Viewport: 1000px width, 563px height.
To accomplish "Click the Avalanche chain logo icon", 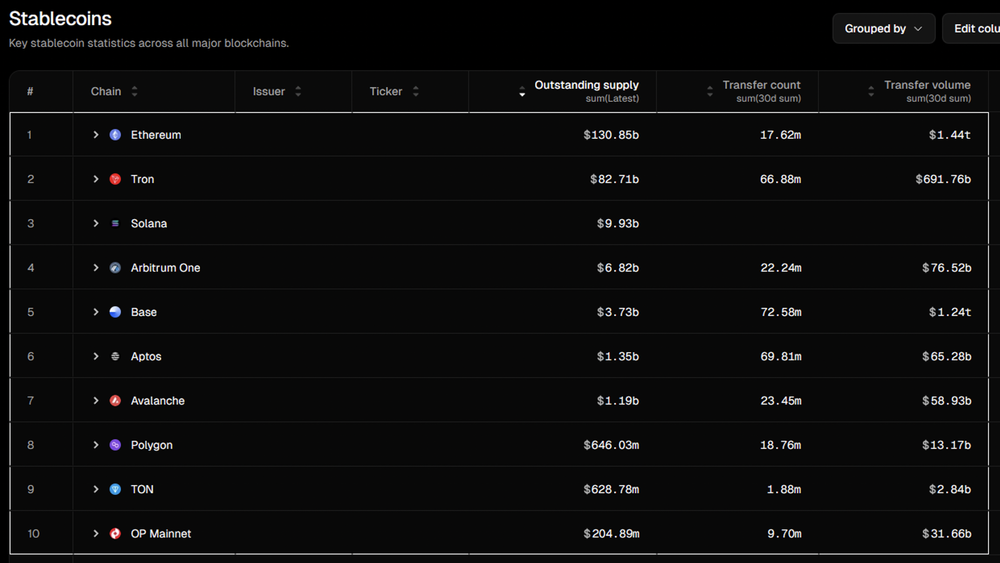I will point(115,400).
